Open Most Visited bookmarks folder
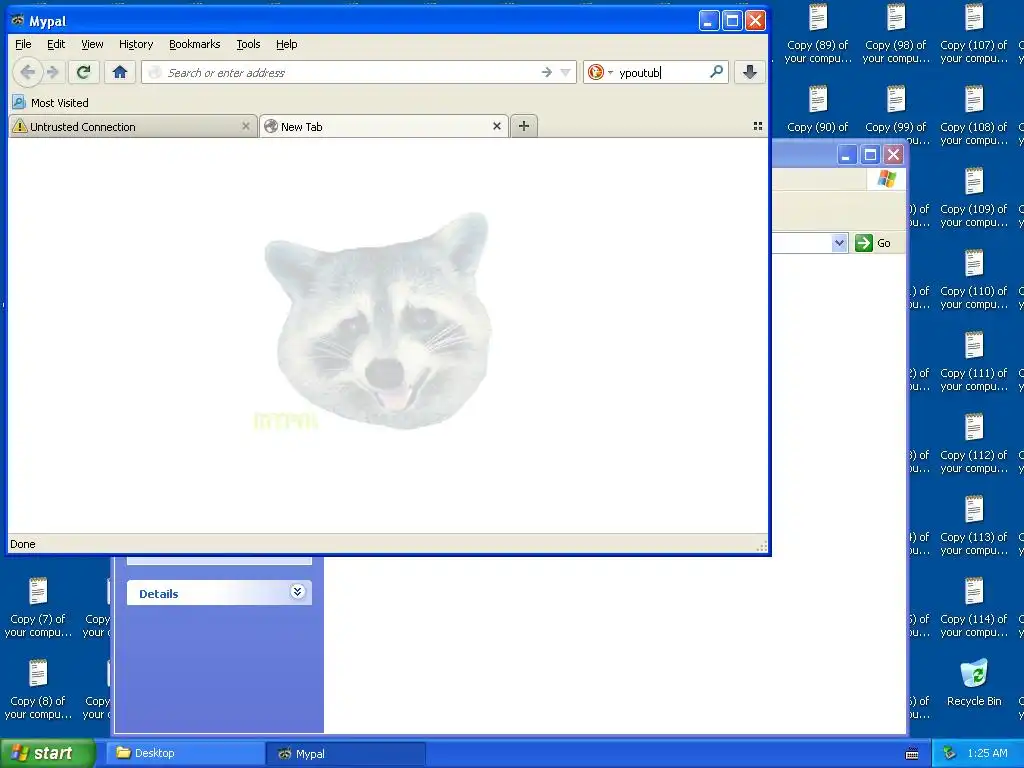 point(50,103)
